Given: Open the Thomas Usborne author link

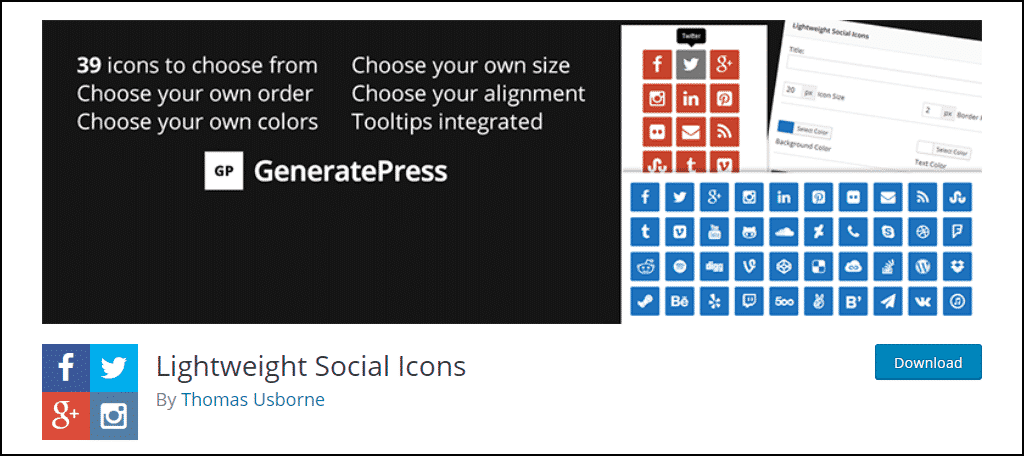Looking at the screenshot, I should coord(253,399).
